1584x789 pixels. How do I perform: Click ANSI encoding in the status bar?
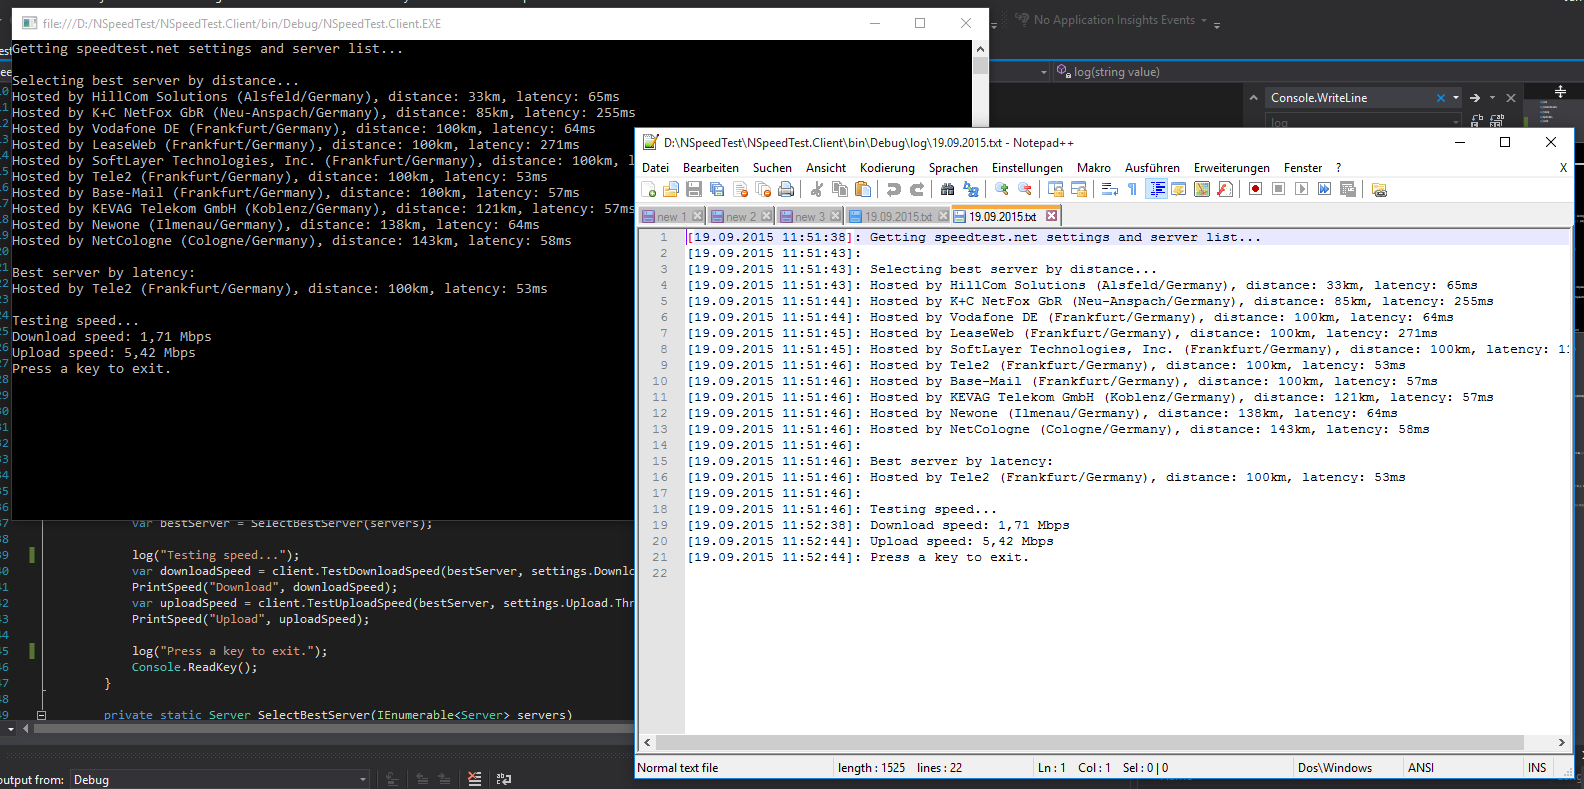(x=1421, y=768)
